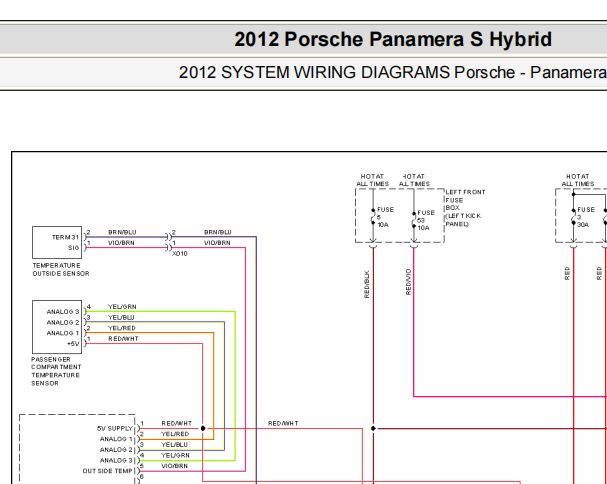The image size is (607, 484).
Task: Click "HOT AT ALL TIMES" above Fuse 53
Action: (414, 180)
